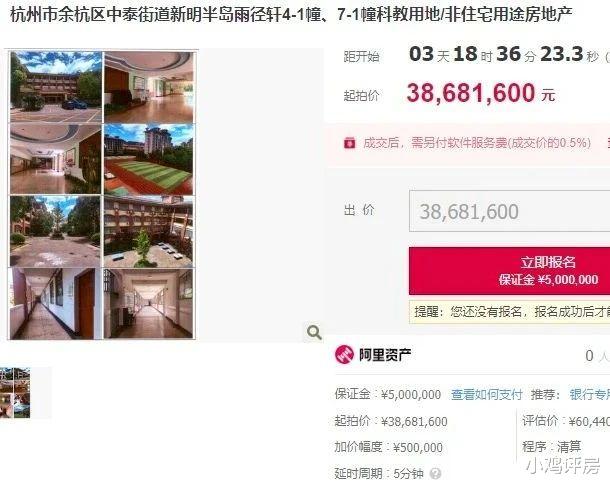Click the 成交后需另付软件服务费 notice text
This screenshot has width=610, height=486.
click(x=477, y=143)
